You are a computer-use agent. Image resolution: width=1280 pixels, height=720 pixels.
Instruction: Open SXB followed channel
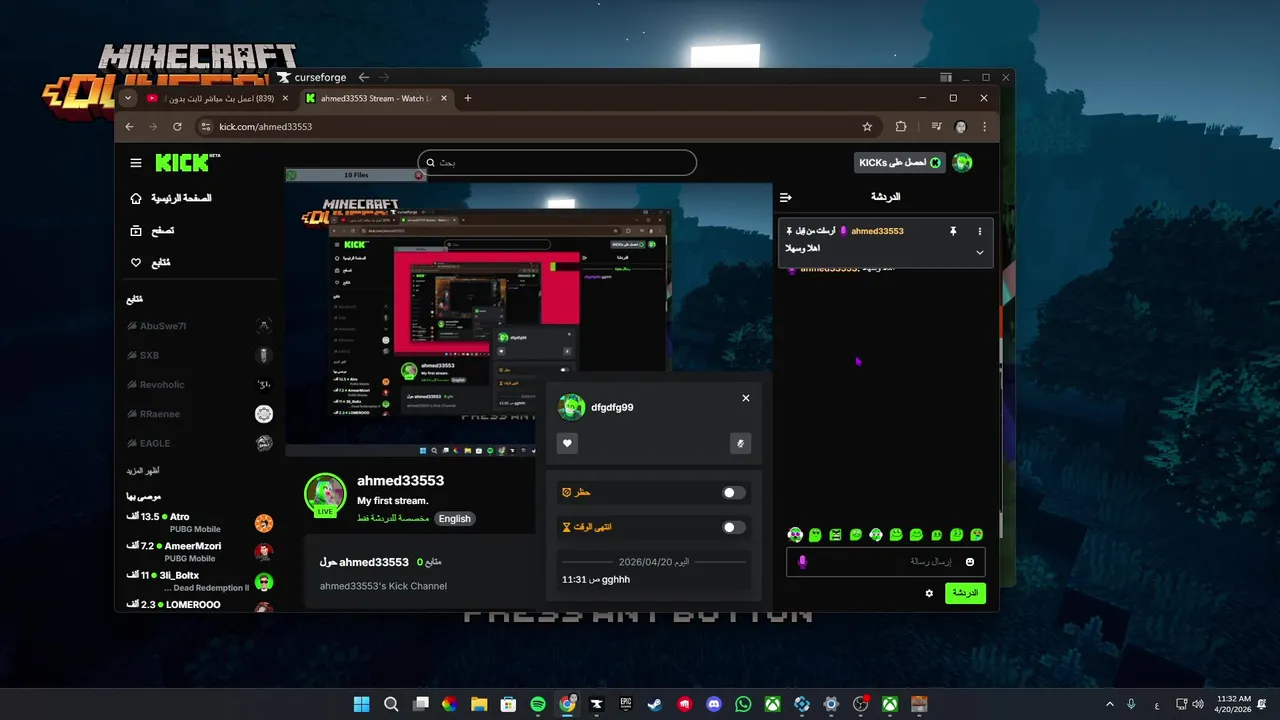tap(200, 355)
